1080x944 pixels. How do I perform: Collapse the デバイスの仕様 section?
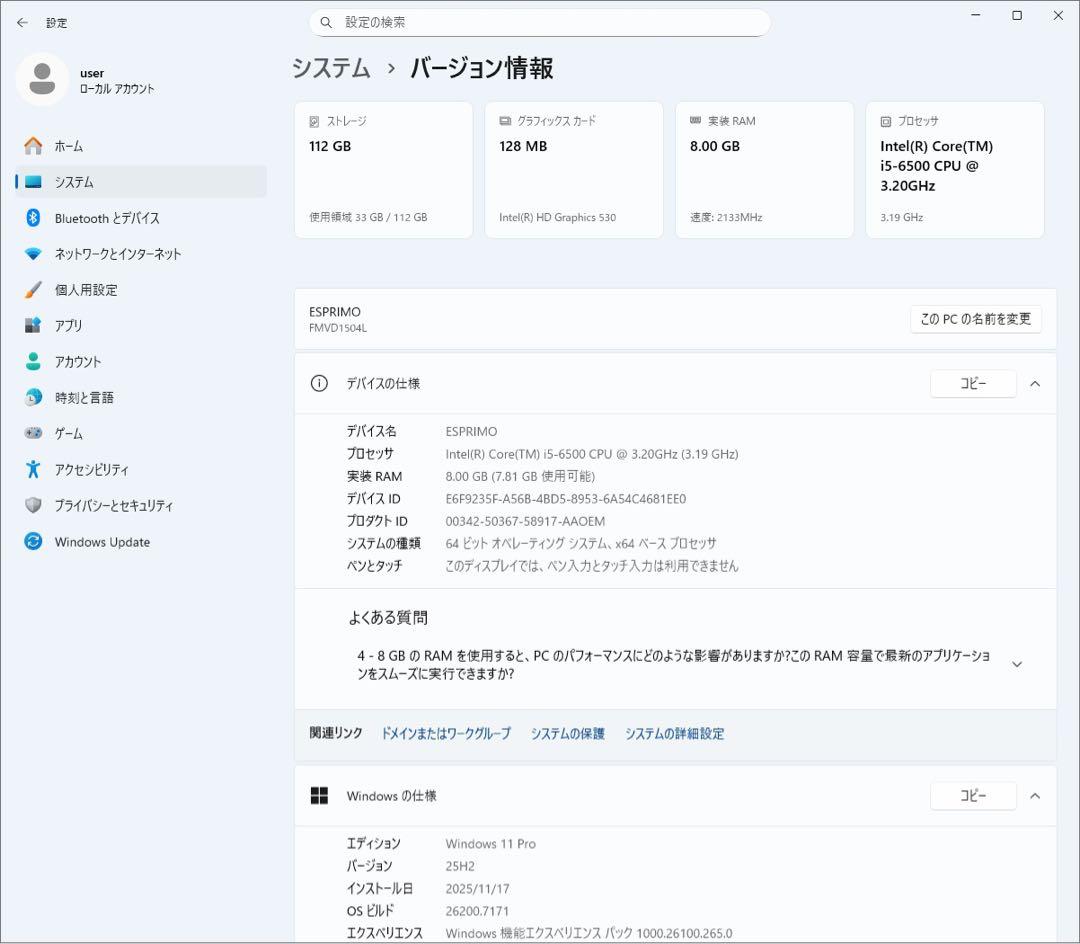1035,383
